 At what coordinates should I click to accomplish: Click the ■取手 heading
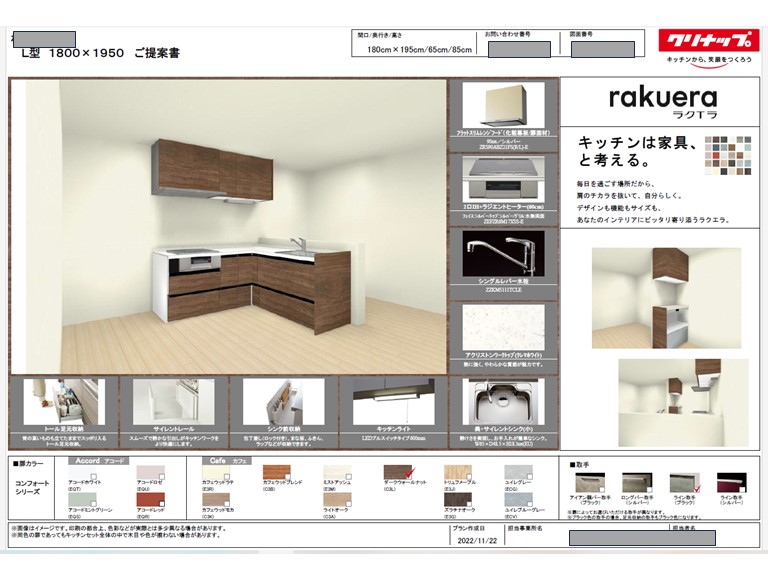(579, 464)
